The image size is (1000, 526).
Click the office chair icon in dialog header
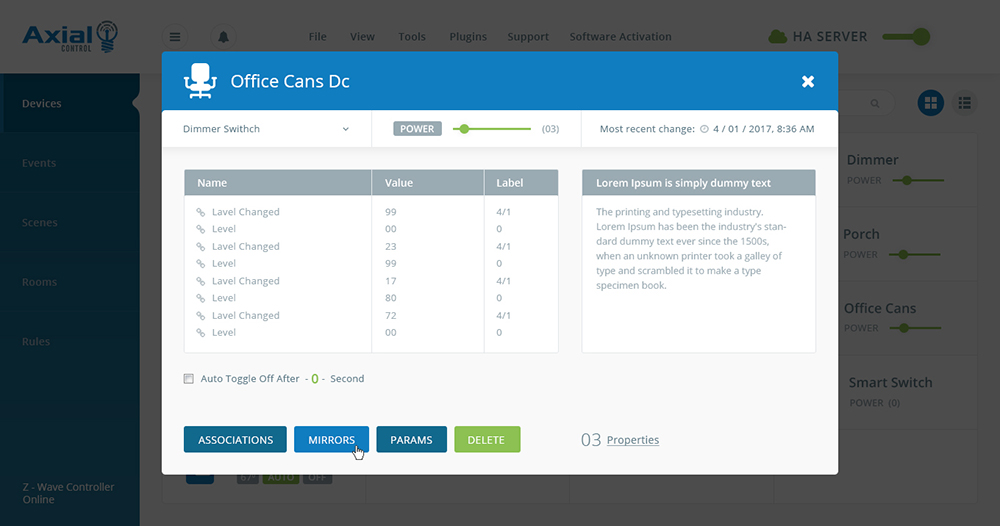200,81
